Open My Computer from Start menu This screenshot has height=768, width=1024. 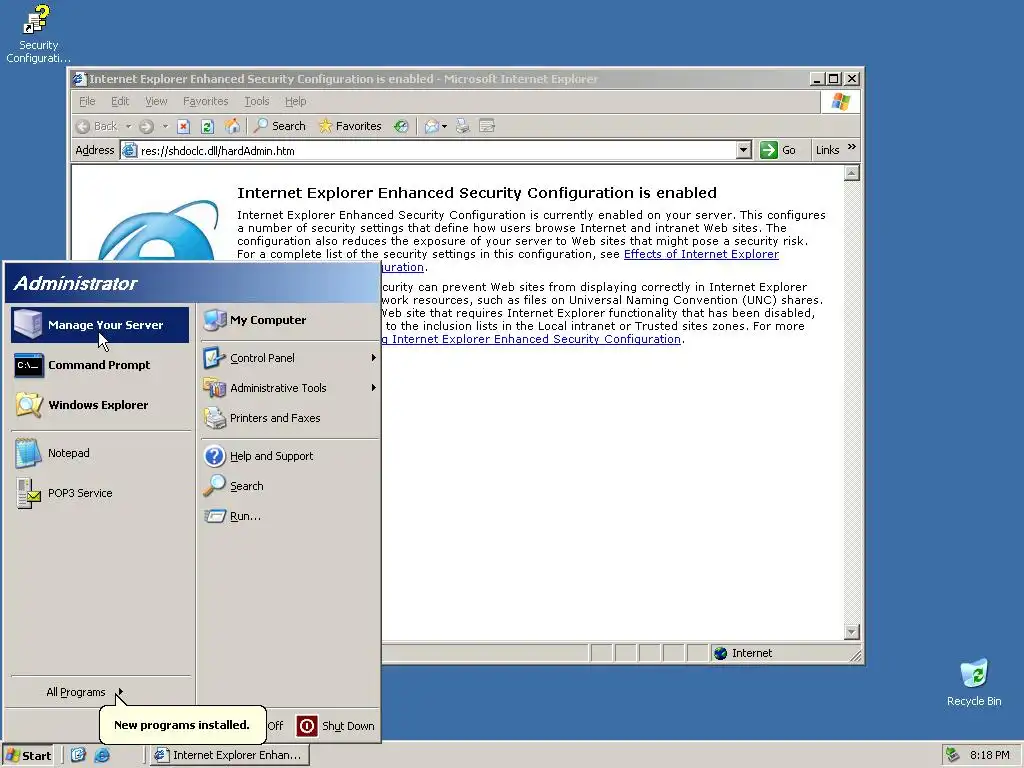click(x=289, y=320)
